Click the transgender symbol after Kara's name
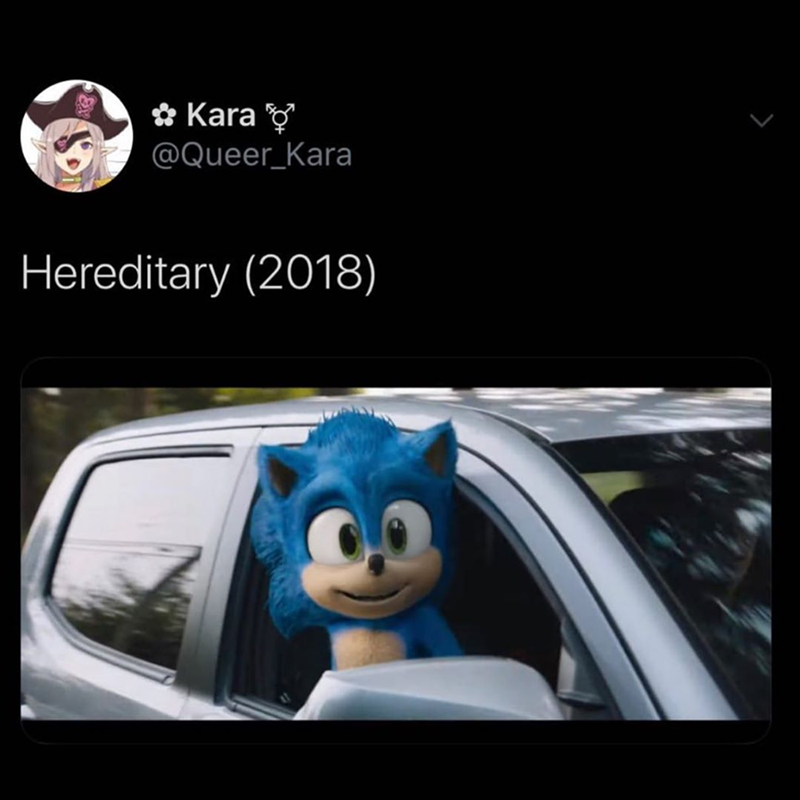 [280, 117]
